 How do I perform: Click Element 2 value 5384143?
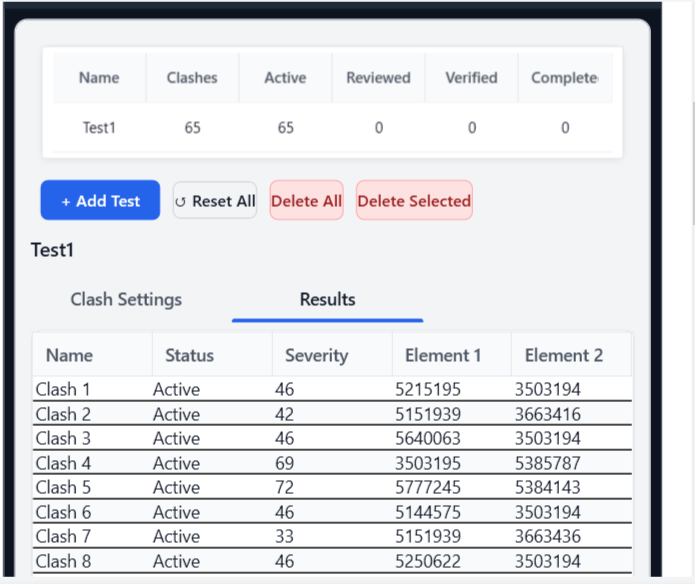[x=548, y=487]
